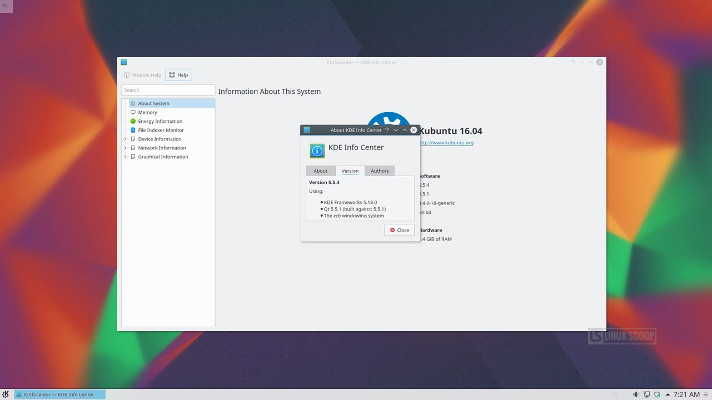The width and height of the screenshot is (712, 400).
Task: Select Network Information category
Action: (x=162, y=148)
